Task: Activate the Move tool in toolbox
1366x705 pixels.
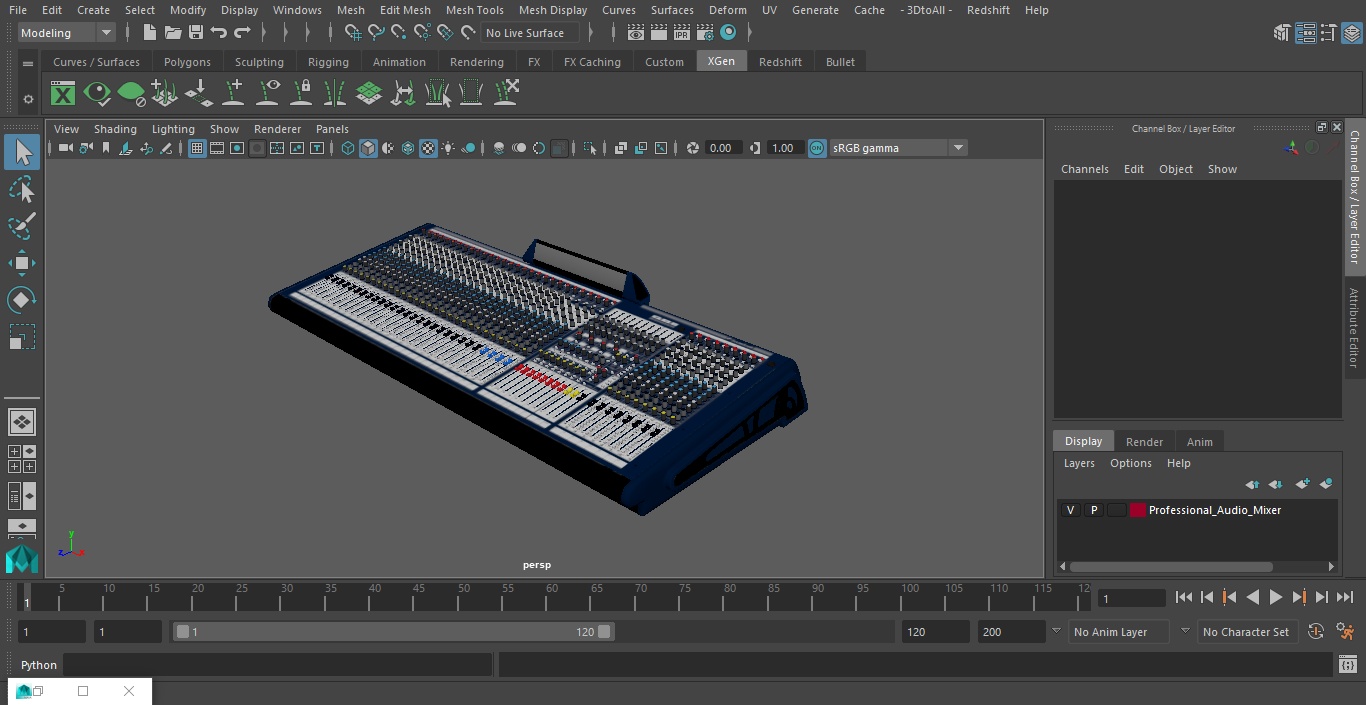Action: 22,263
